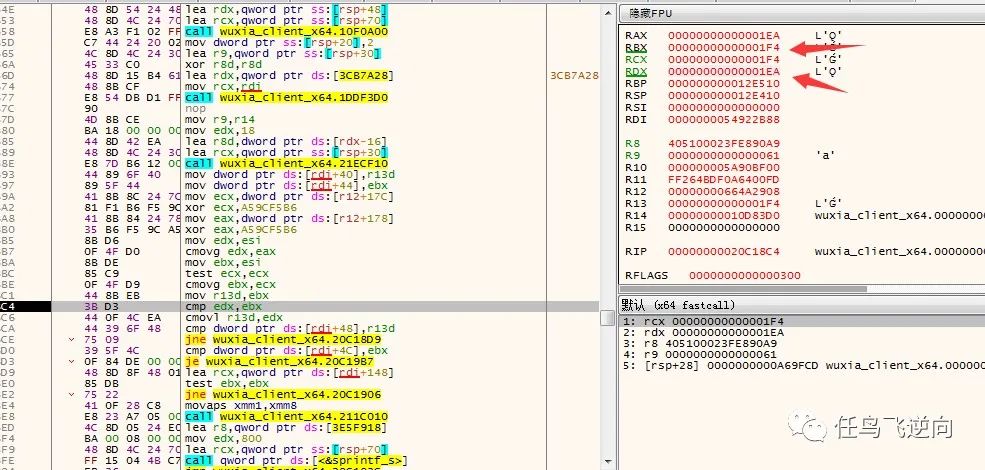Select argument row 5: [rsp+28]
Image resolution: width=985 pixels, height=470 pixels.
click(802, 365)
